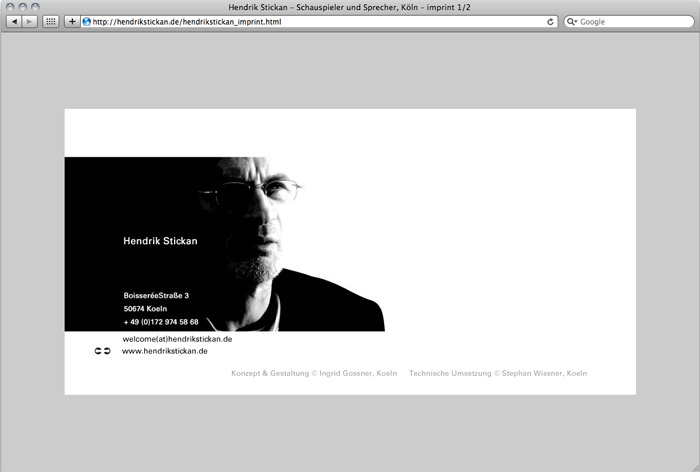Click the left page navigation arrow icon
The height and width of the screenshot is (472, 700).
[x=98, y=351]
